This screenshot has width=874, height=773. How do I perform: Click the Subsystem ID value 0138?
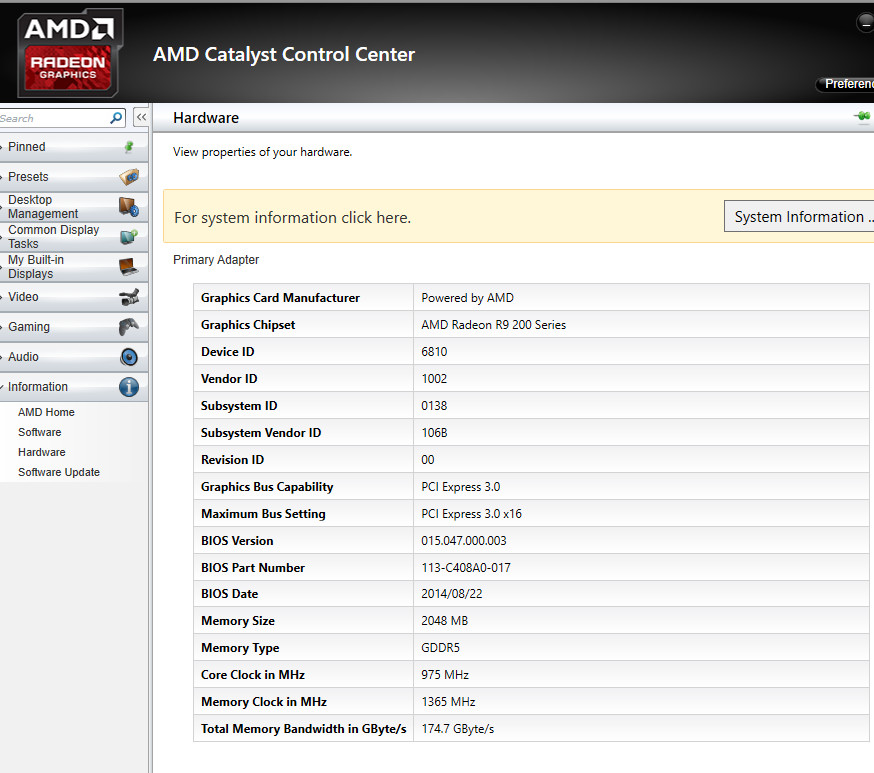click(x=434, y=406)
